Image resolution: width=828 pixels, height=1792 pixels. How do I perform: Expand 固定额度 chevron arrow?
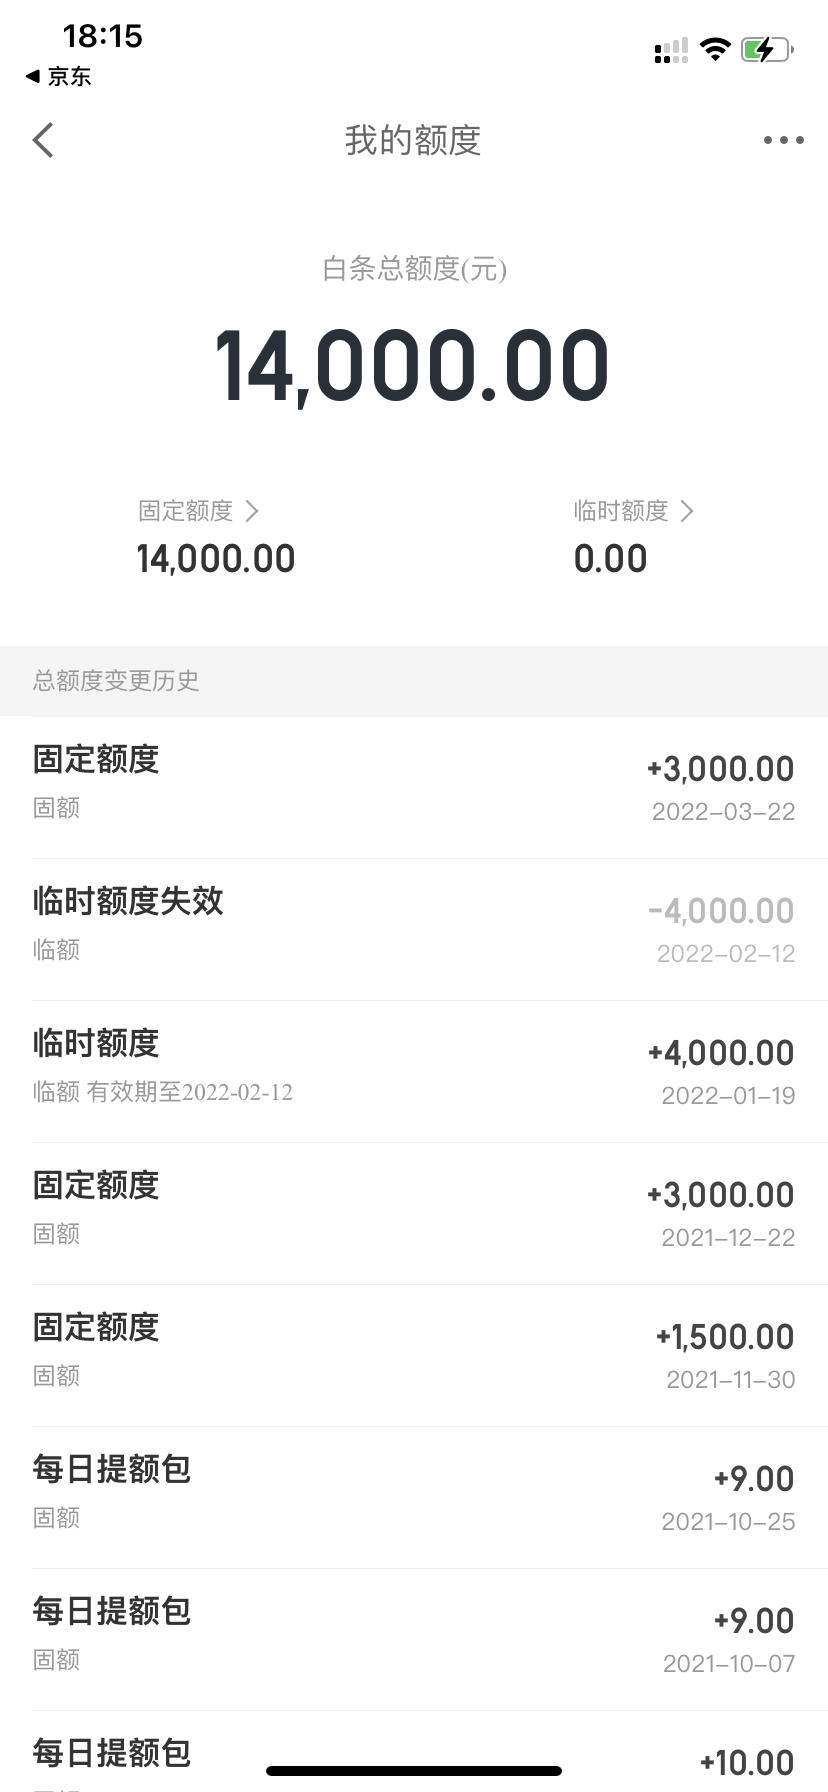252,511
